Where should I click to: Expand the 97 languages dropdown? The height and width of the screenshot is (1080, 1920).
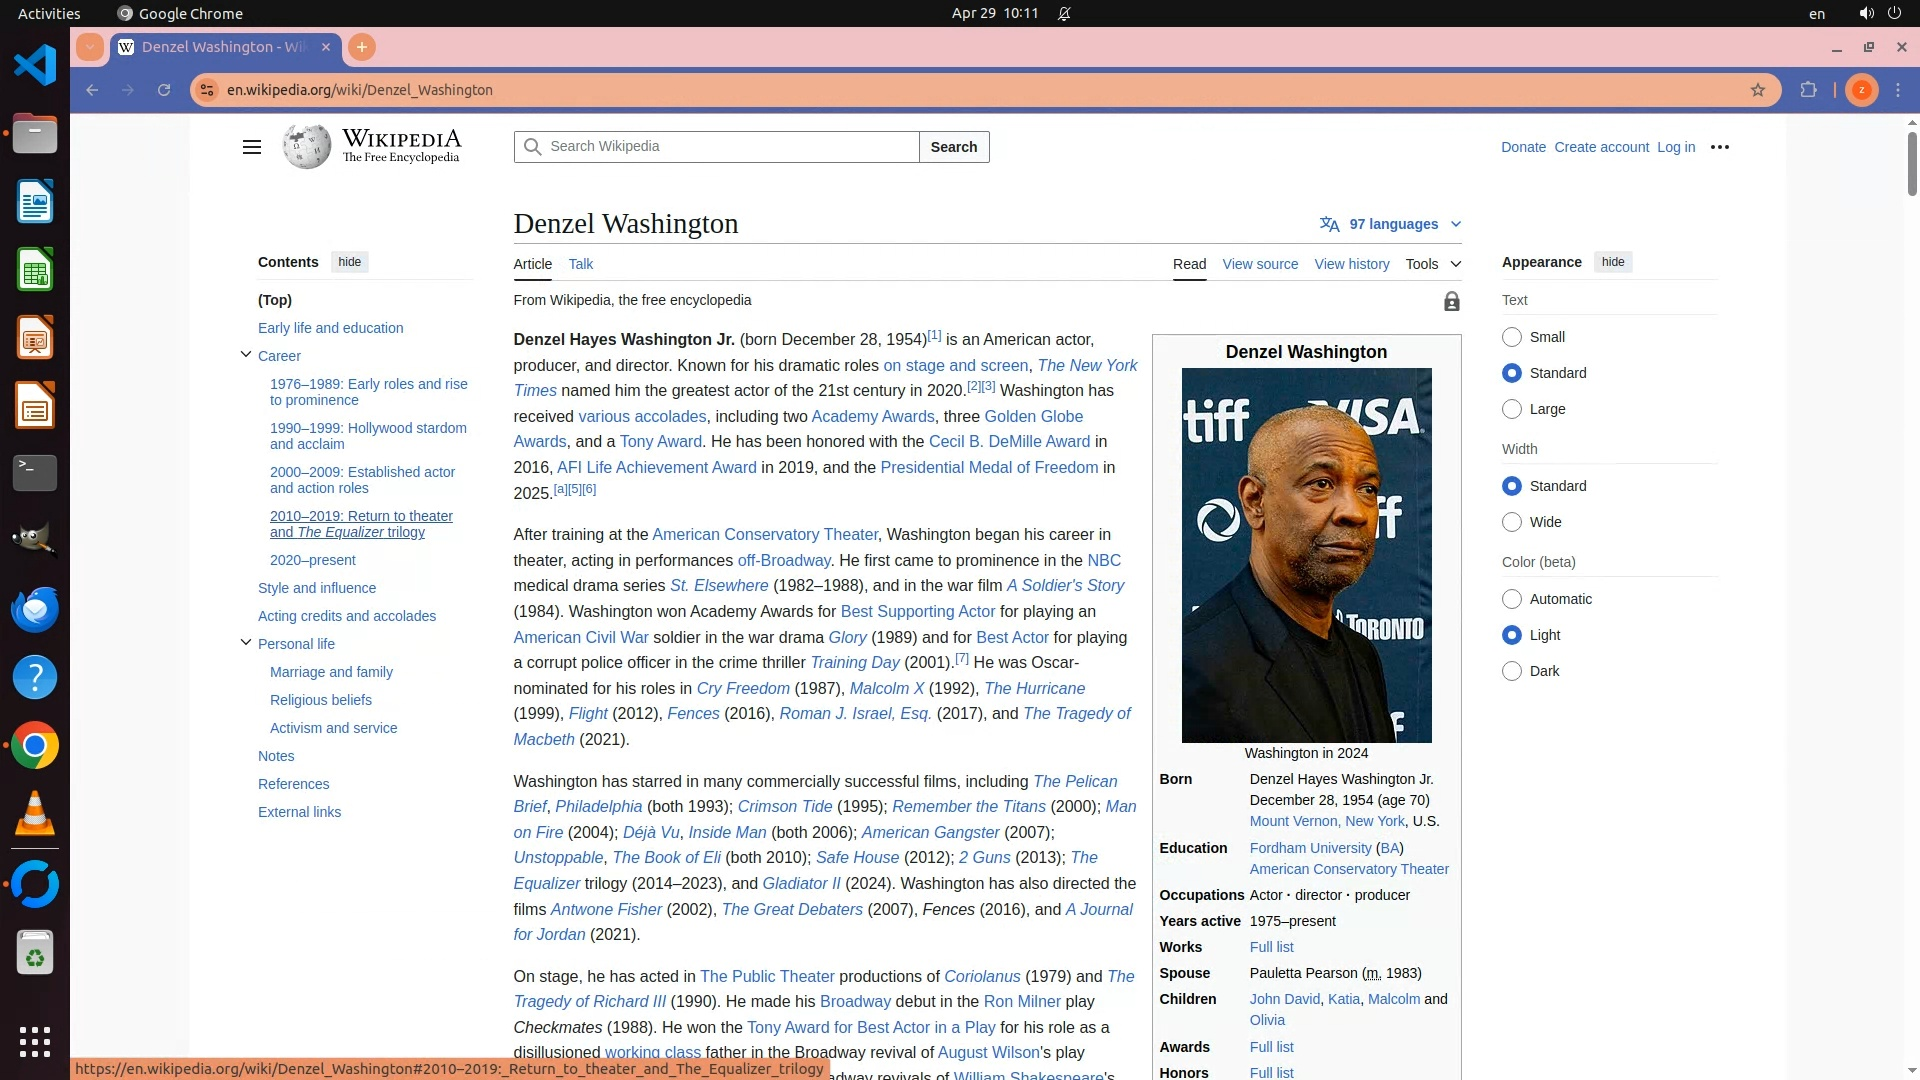[1392, 224]
